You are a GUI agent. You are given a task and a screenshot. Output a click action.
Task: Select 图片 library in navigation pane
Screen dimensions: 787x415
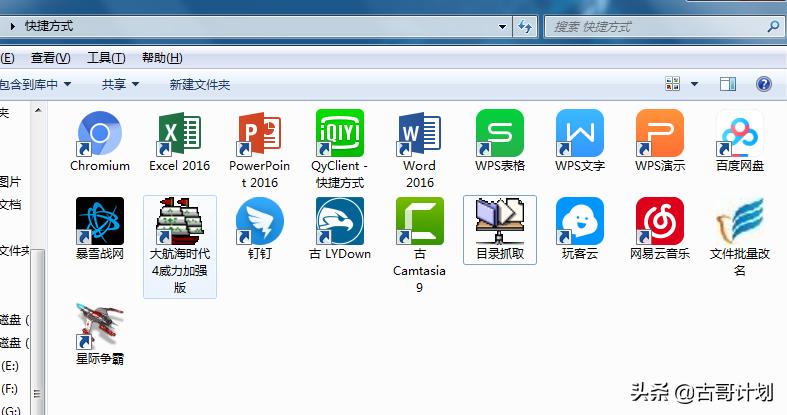(10, 182)
